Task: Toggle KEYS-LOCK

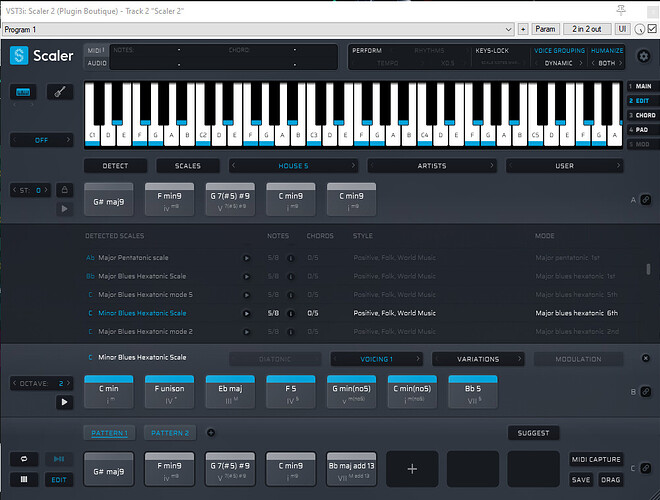Action: 492,51
